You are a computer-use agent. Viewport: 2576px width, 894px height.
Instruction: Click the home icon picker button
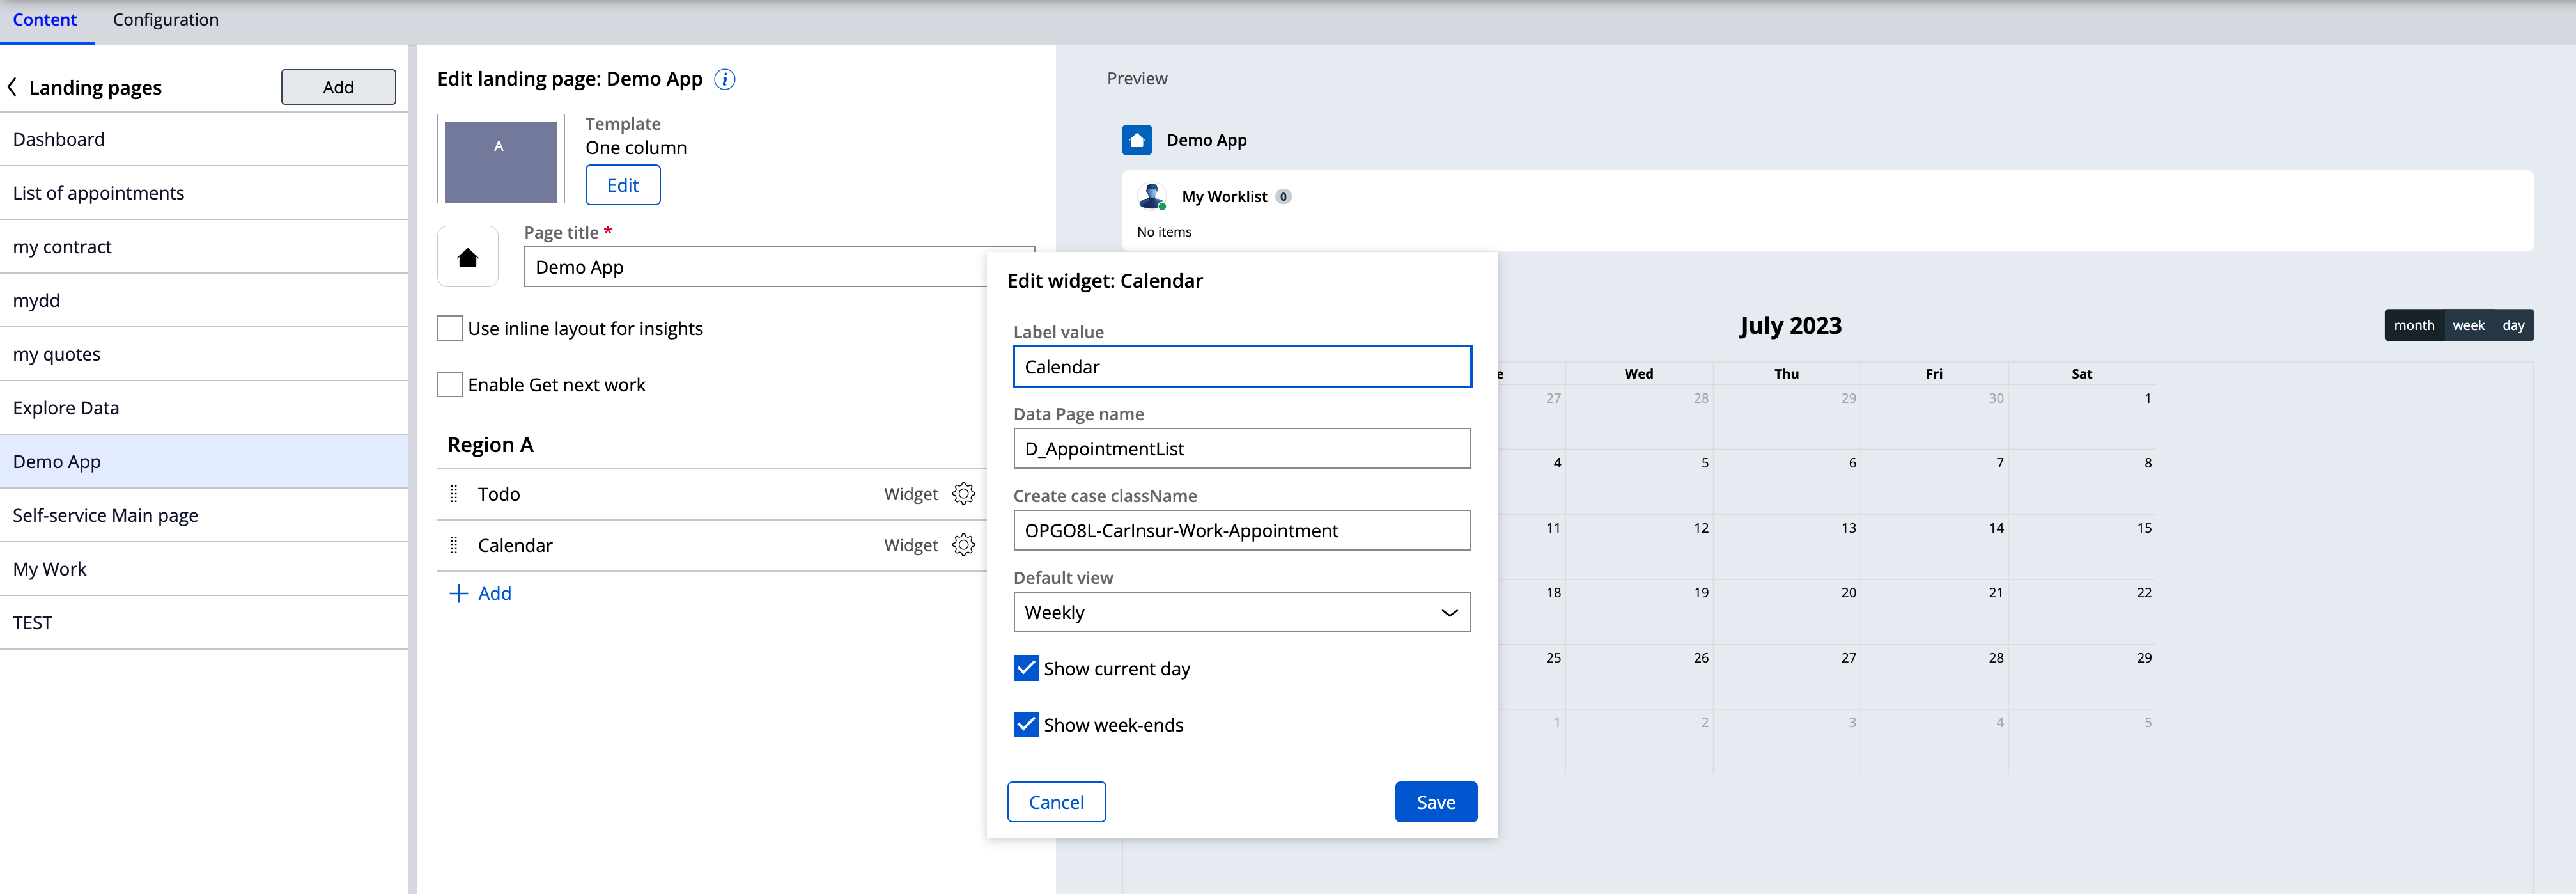tap(468, 258)
